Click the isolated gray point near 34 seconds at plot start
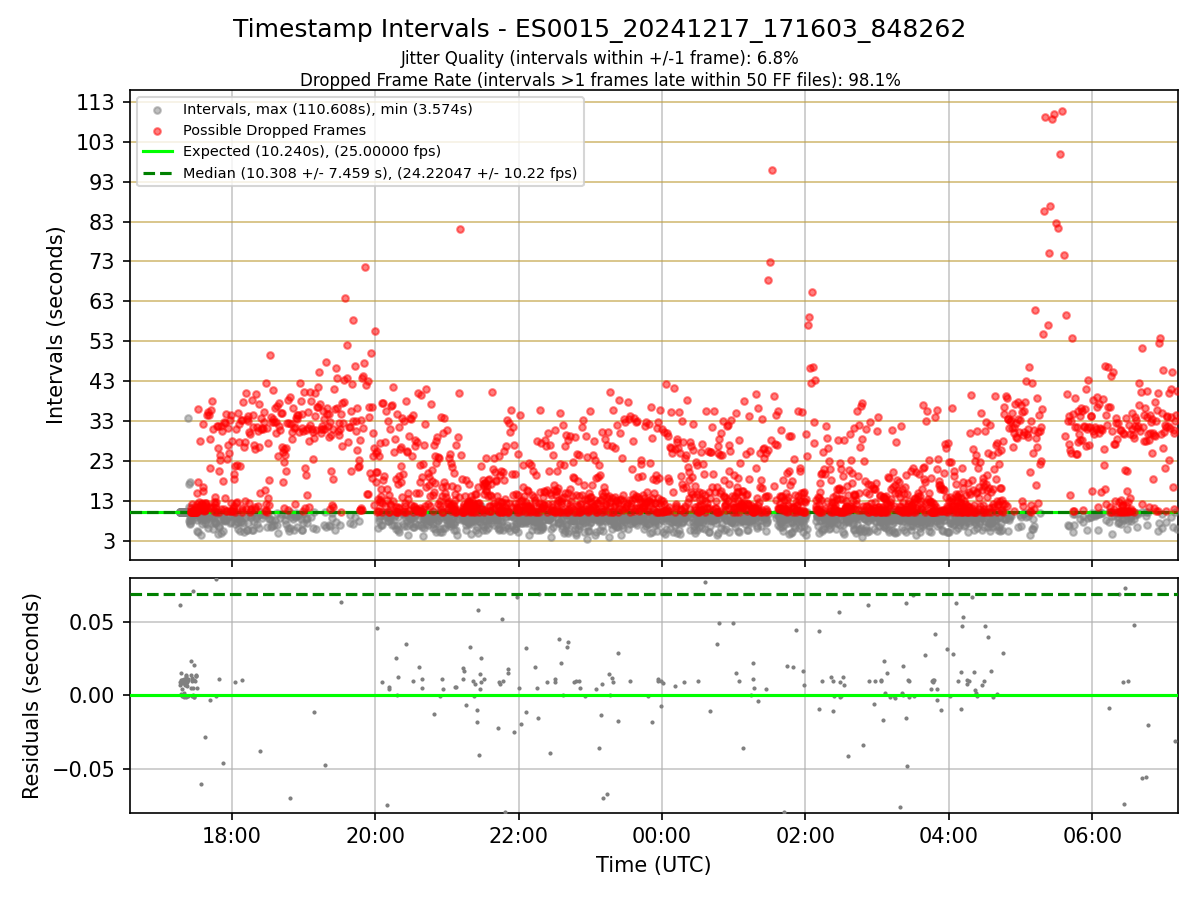 (188, 418)
